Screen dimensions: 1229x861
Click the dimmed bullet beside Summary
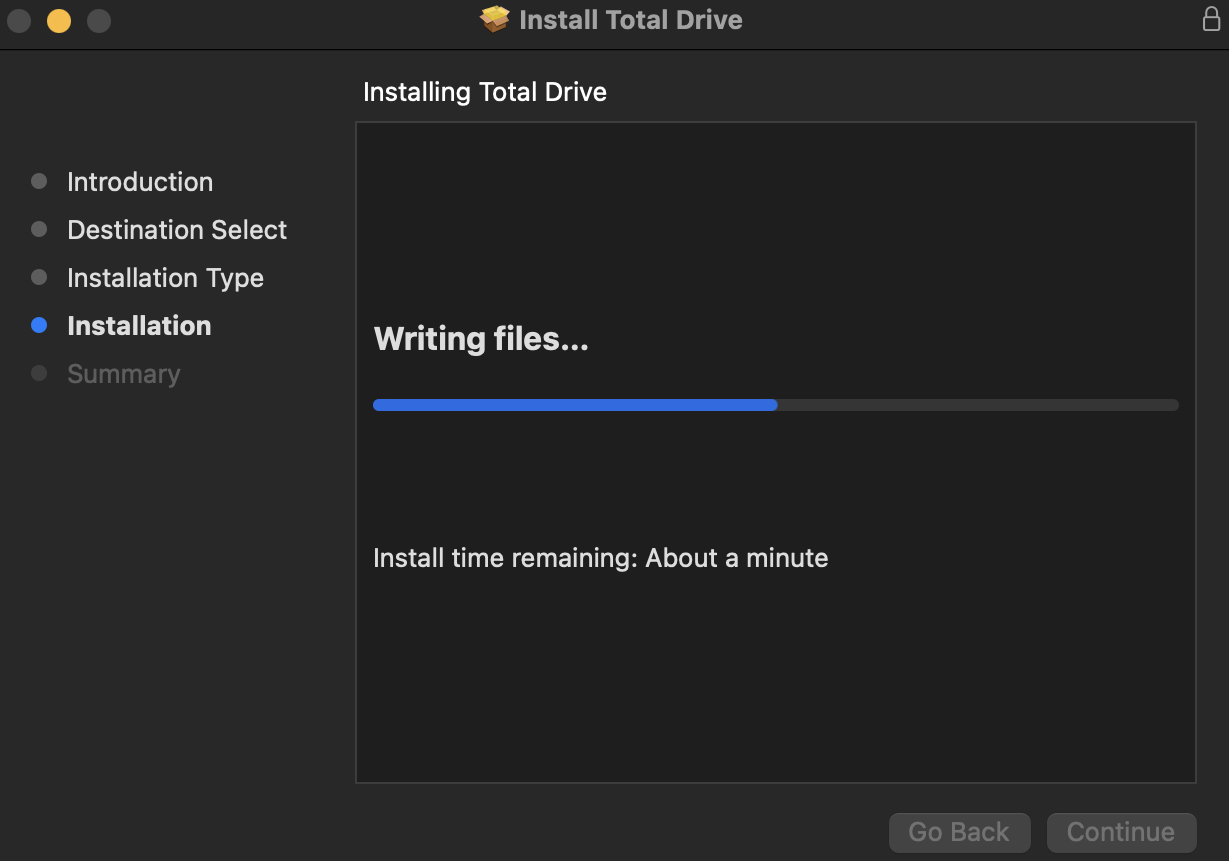click(39, 373)
